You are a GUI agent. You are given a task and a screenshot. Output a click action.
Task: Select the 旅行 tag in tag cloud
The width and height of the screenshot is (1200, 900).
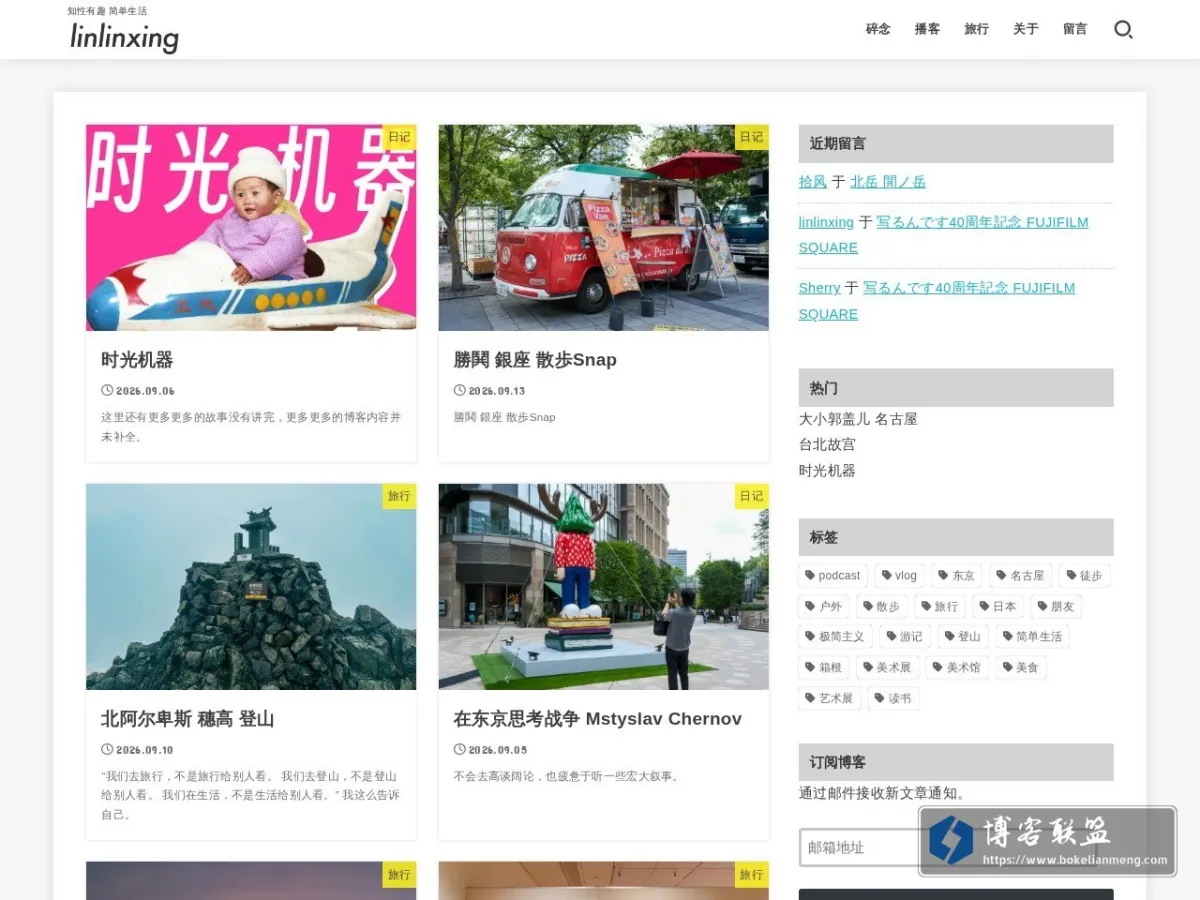coord(940,606)
